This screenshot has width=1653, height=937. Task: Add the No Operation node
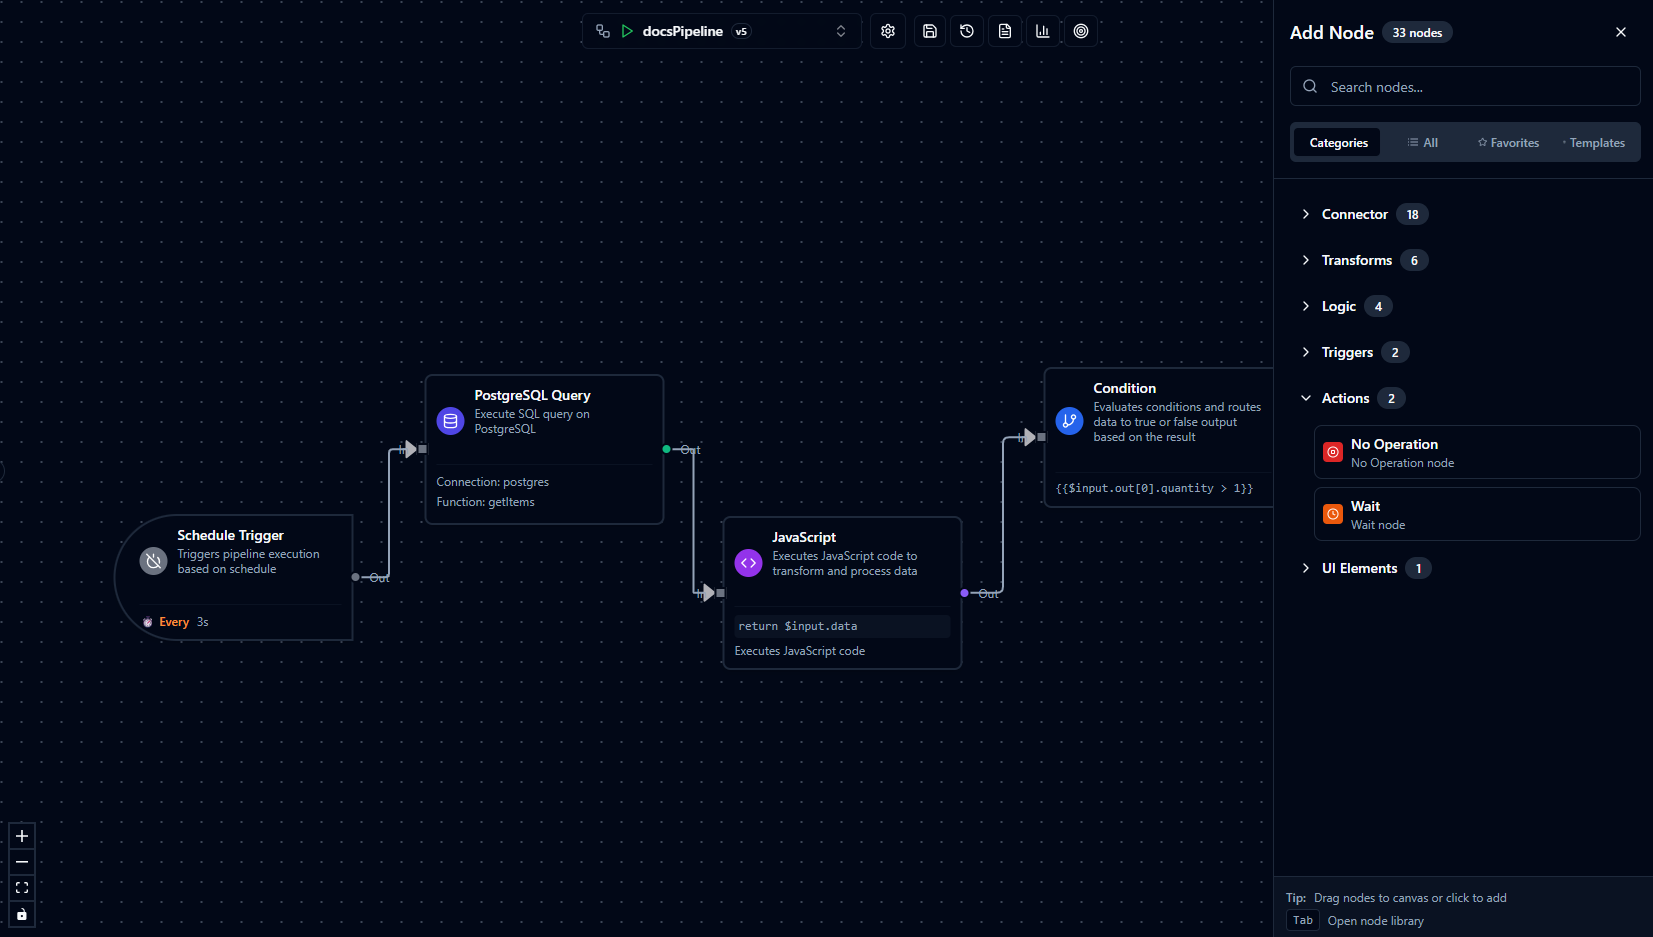(1476, 452)
